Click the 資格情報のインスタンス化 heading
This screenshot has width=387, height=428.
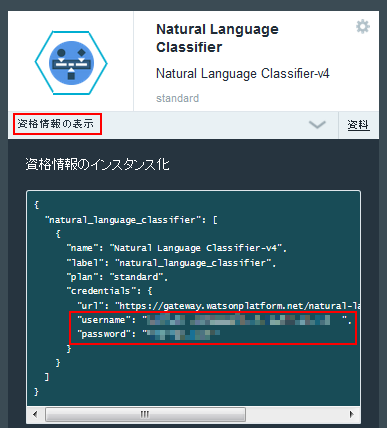[98, 164]
